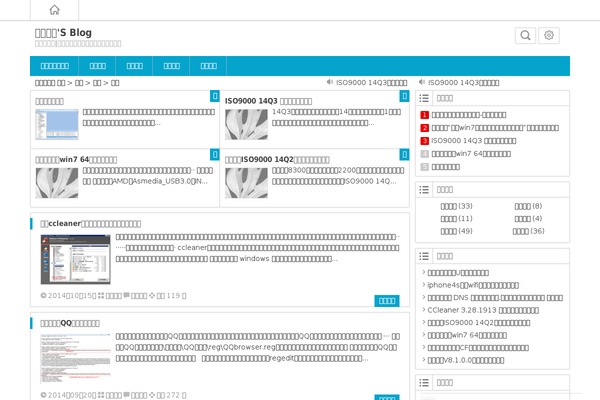Image resolution: width=600 pixels, height=400 pixels.
Task: Click the ISO9000 14Q3 ticker text above the cards
Action: click(x=372, y=83)
